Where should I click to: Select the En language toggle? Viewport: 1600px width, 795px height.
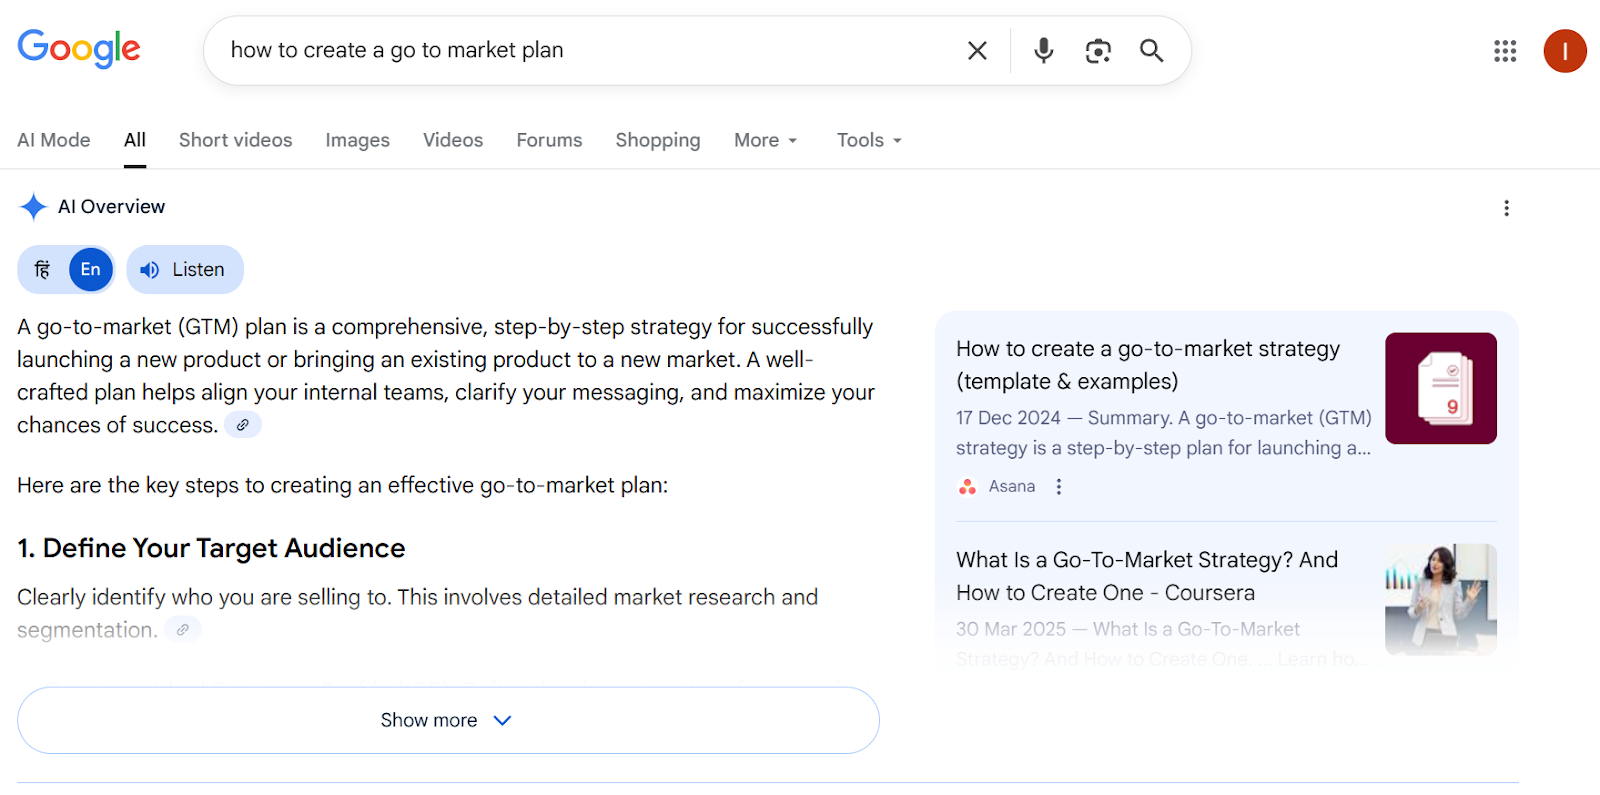pyautogui.click(x=90, y=270)
